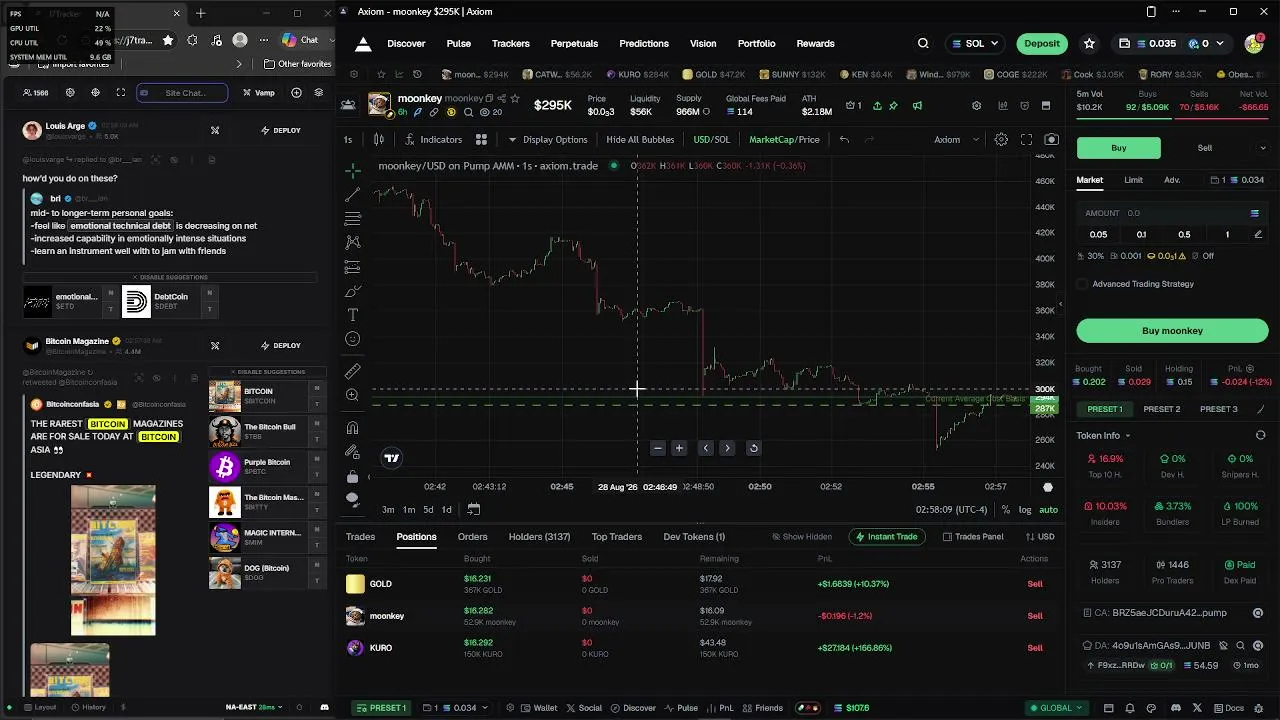Image resolution: width=1280 pixels, height=720 pixels.
Task: Switch to the Trades tab
Action: click(x=360, y=537)
